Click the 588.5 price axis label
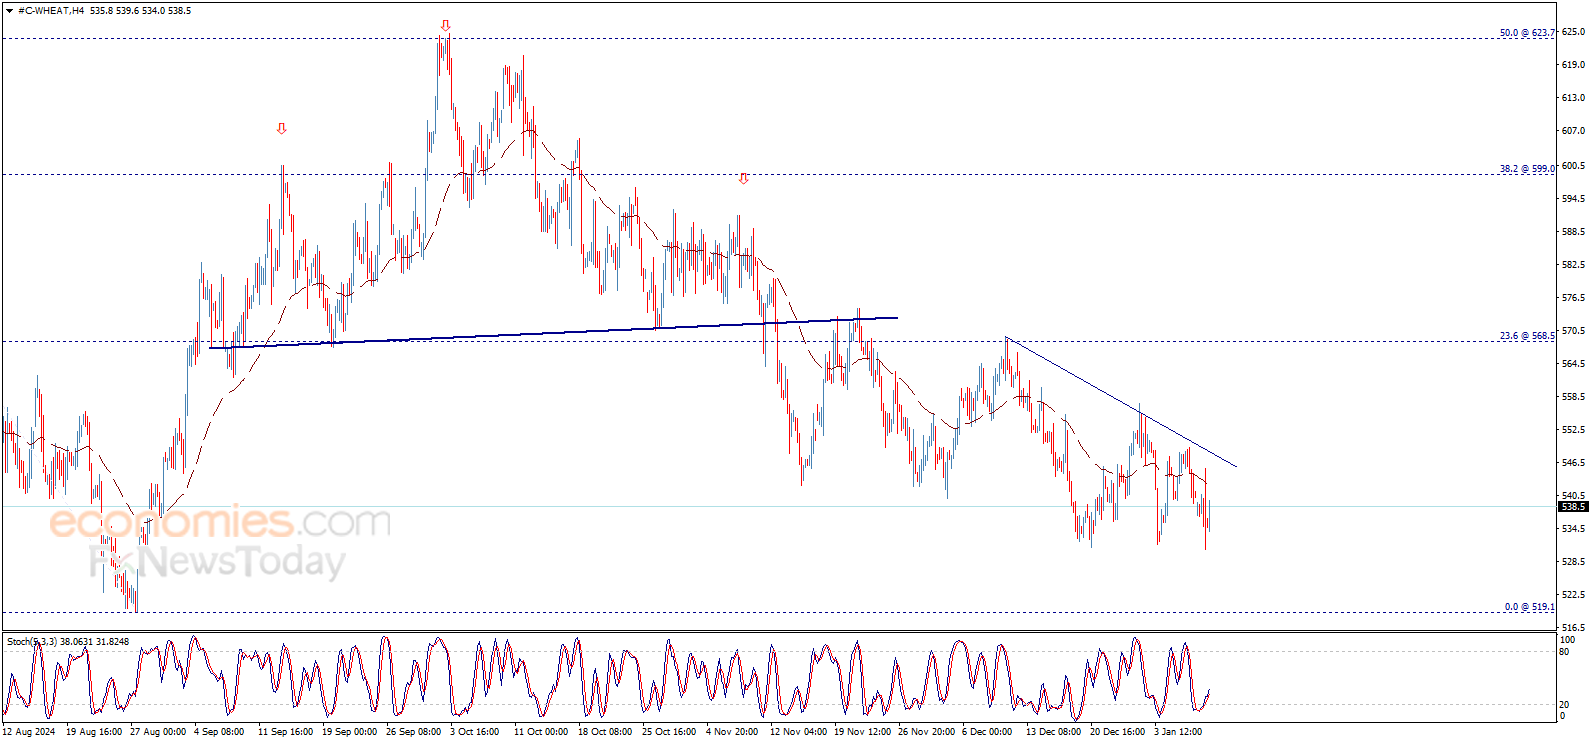 point(1573,232)
